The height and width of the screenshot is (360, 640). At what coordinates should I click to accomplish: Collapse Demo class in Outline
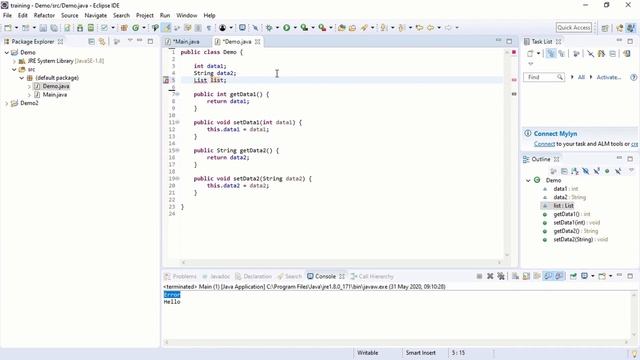click(528, 180)
